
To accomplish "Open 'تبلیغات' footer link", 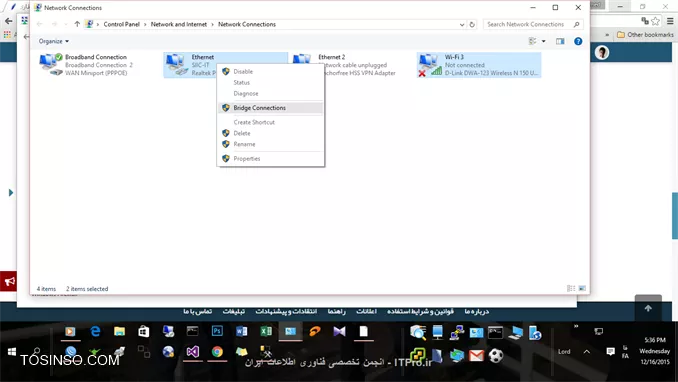I will 233,311.
